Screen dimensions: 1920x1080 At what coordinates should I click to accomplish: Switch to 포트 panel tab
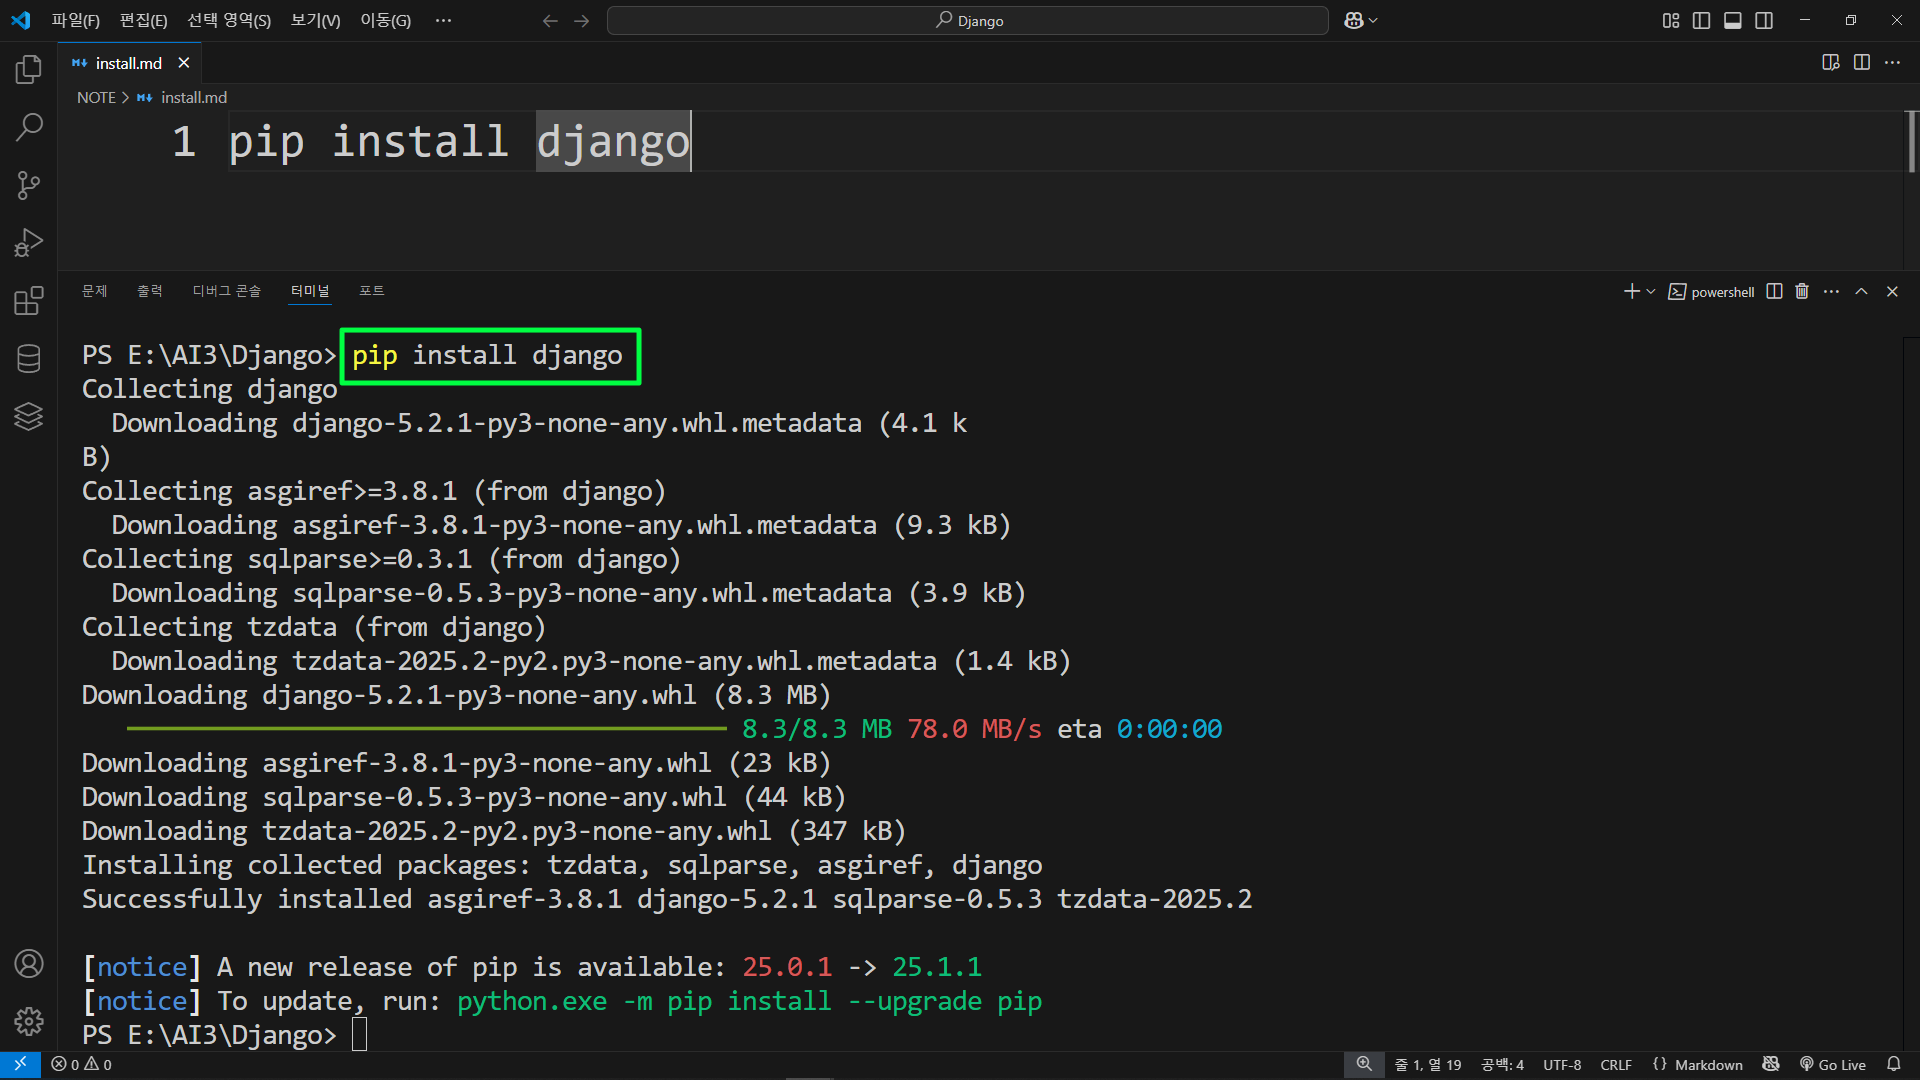tap(371, 291)
